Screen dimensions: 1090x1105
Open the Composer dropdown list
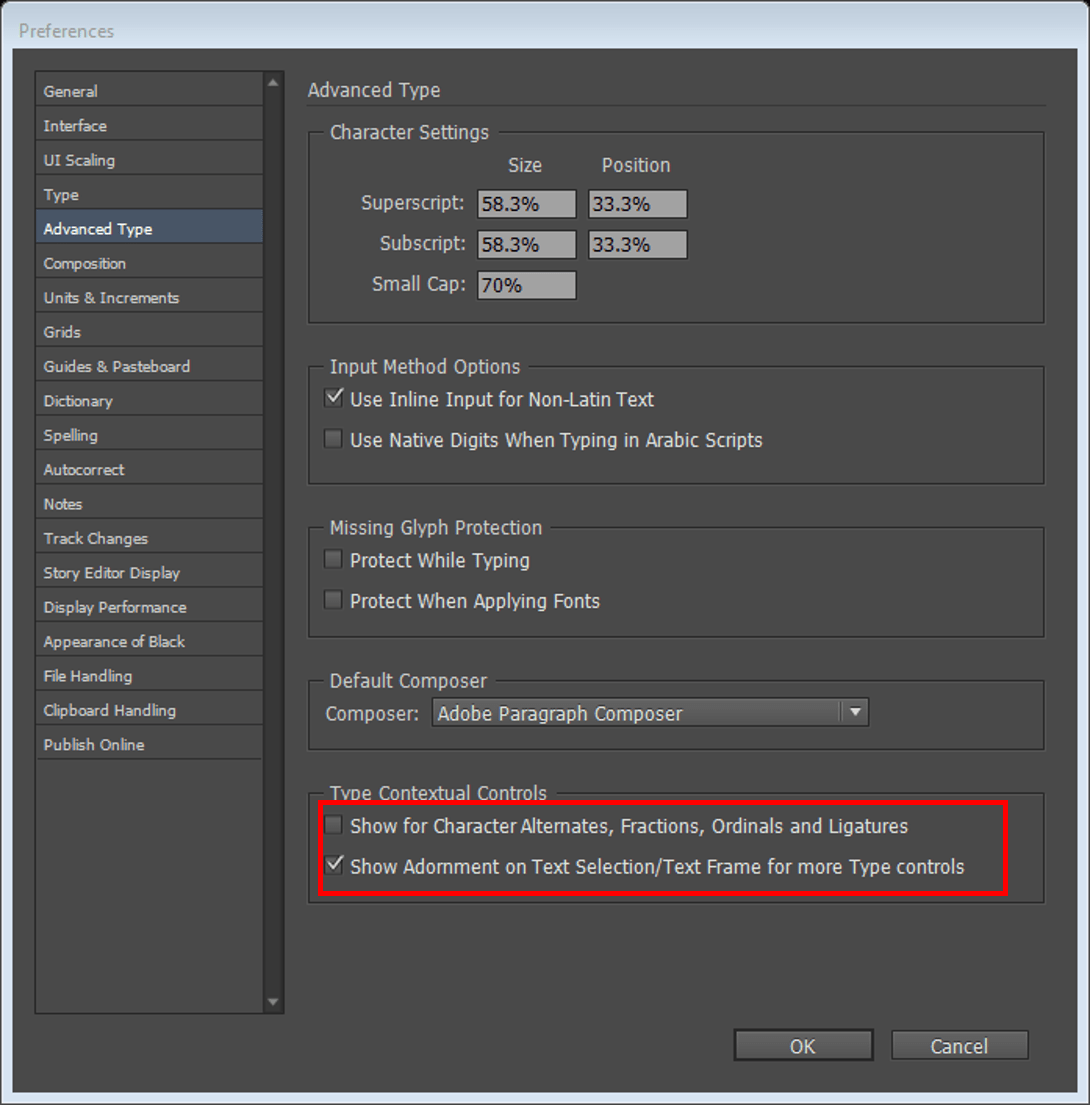[x=650, y=712]
